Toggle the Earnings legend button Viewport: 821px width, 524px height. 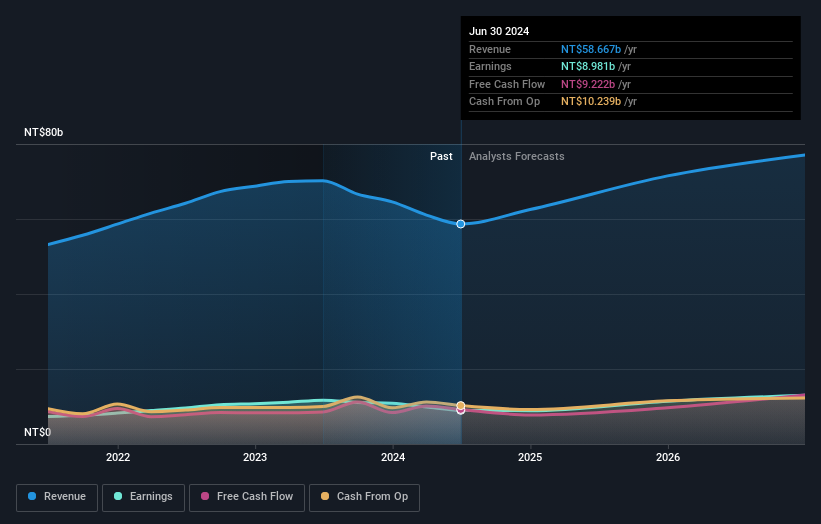(143, 497)
